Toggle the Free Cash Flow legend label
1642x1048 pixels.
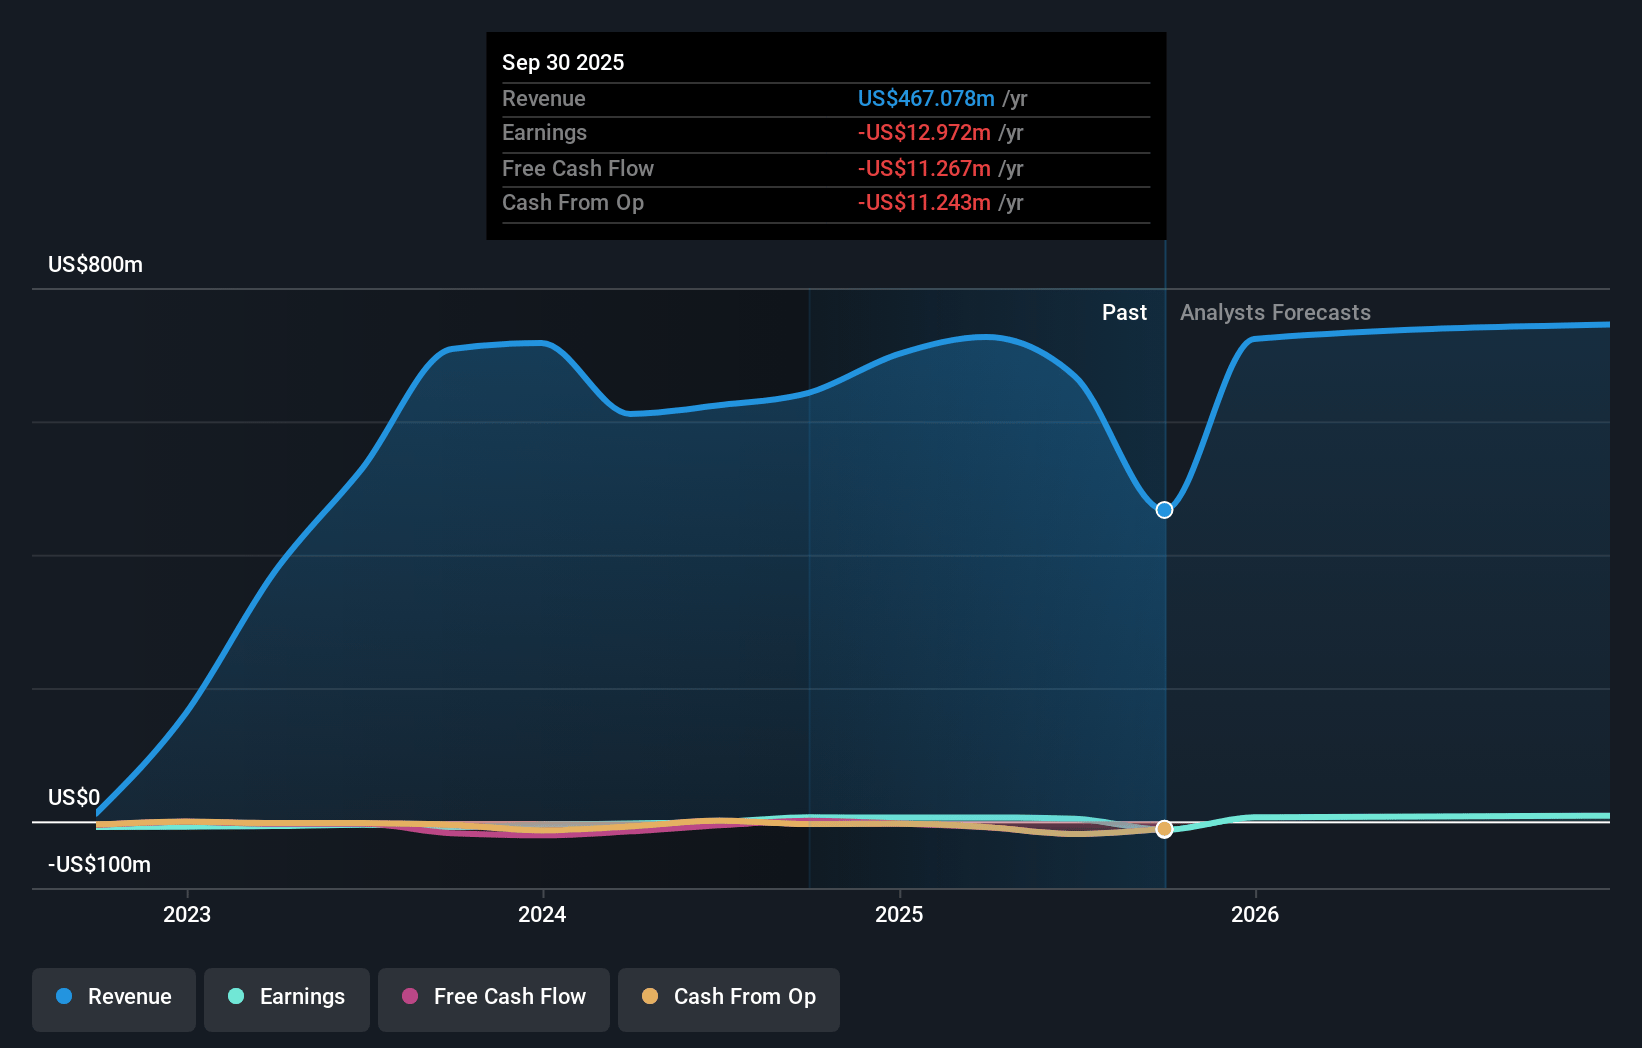click(x=509, y=996)
